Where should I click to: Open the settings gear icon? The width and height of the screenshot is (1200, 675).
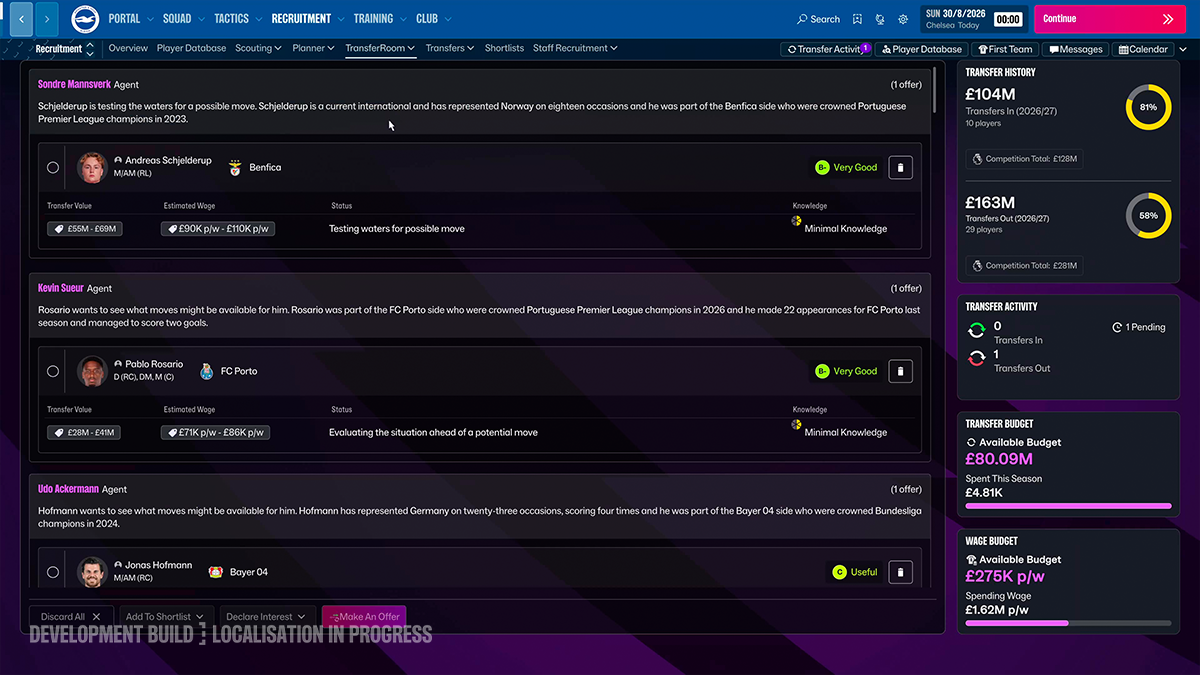coord(903,19)
